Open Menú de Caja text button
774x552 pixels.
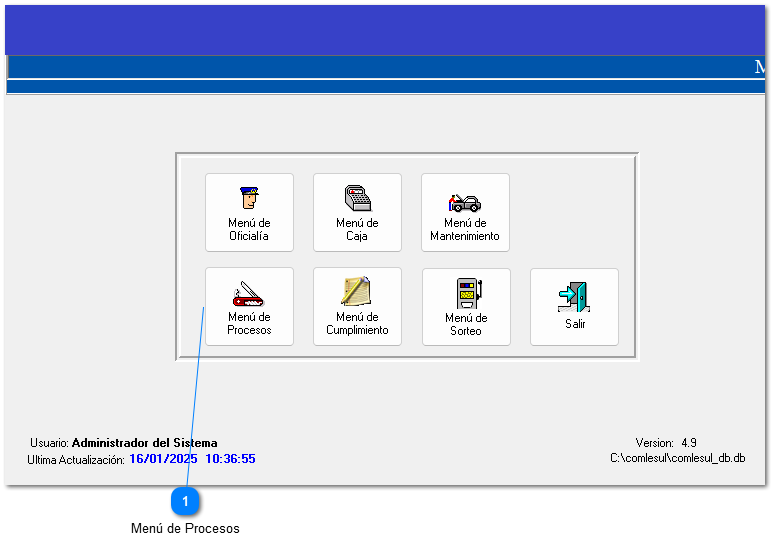pyautogui.click(x=357, y=230)
